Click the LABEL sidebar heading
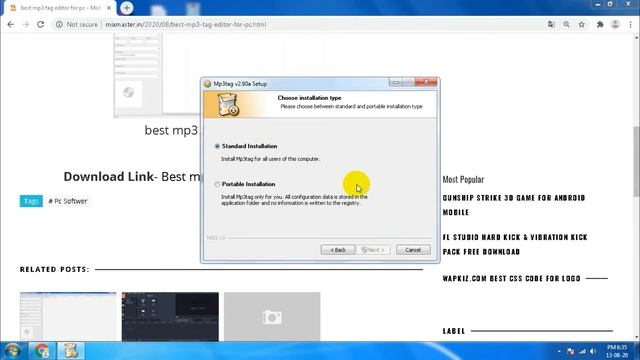 point(454,331)
